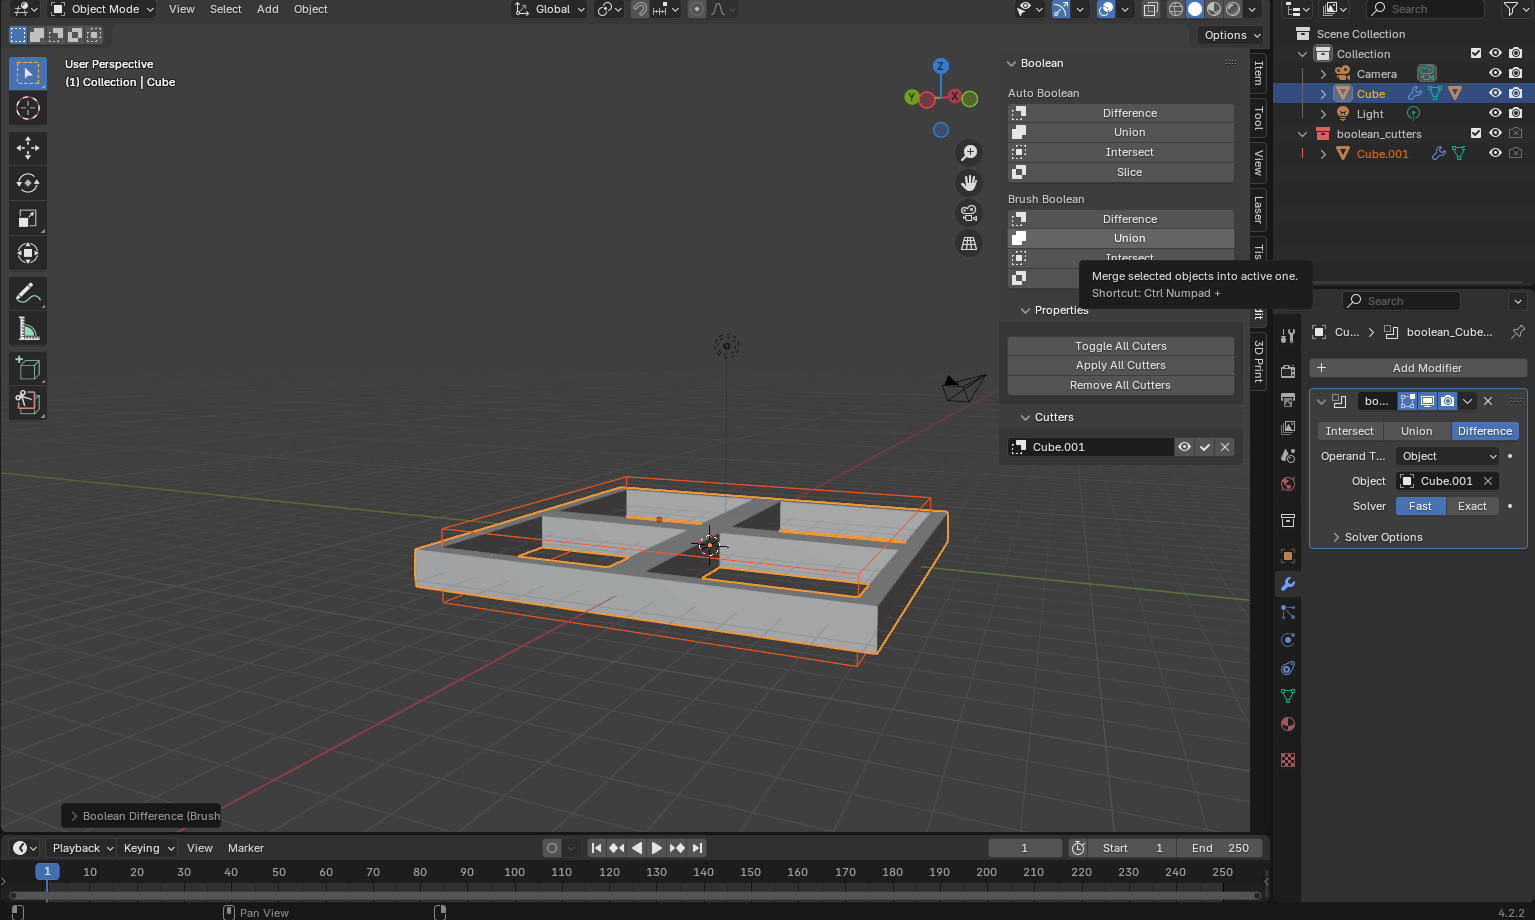Click the Z axis gizmo handle

click(940, 66)
